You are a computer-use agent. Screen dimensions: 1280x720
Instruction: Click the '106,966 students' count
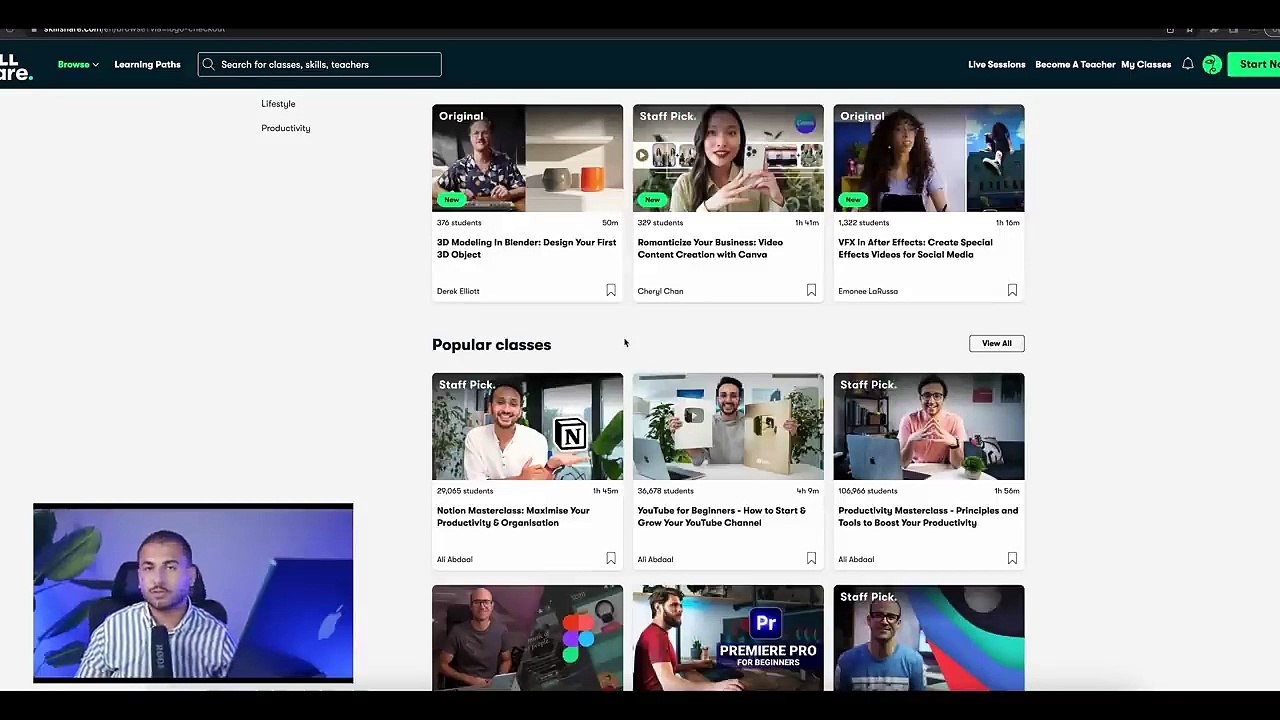[869, 491]
